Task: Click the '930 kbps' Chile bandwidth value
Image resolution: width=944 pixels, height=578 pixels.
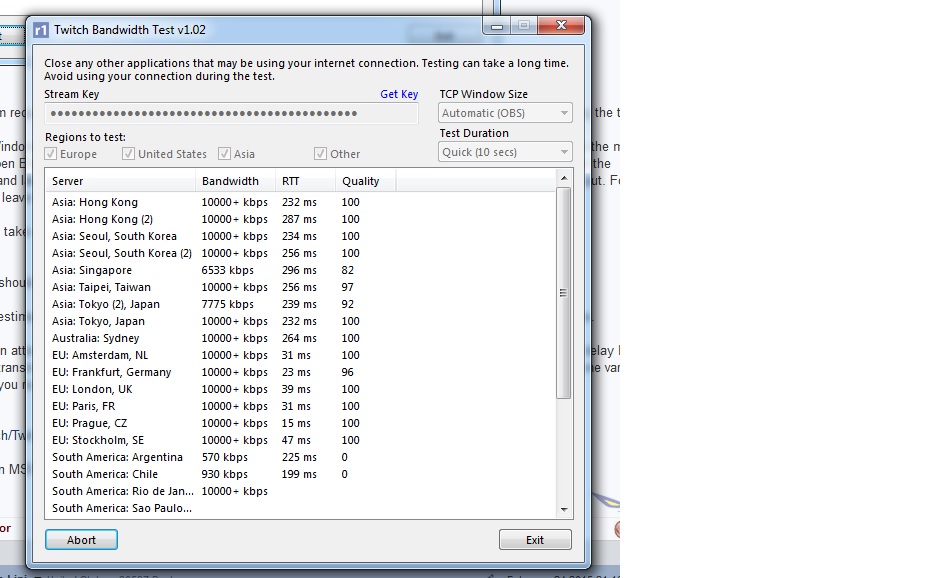Action: (225, 474)
